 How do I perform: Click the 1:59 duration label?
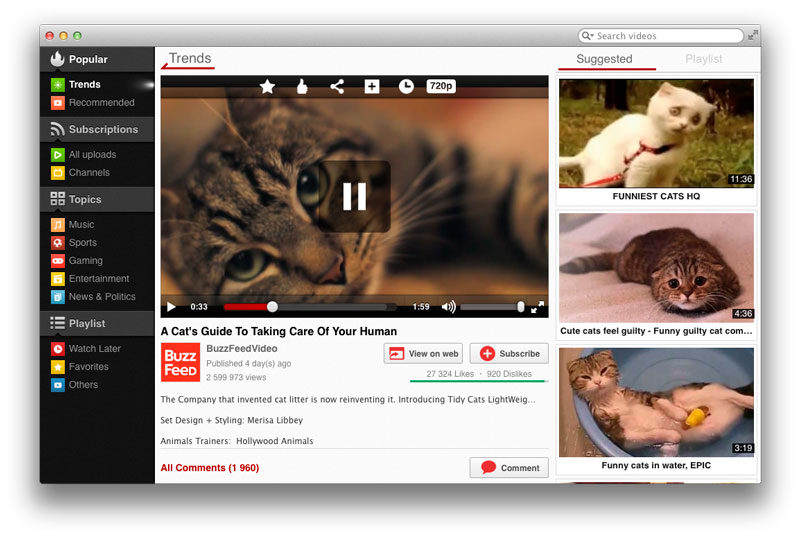(x=421, y=307)
